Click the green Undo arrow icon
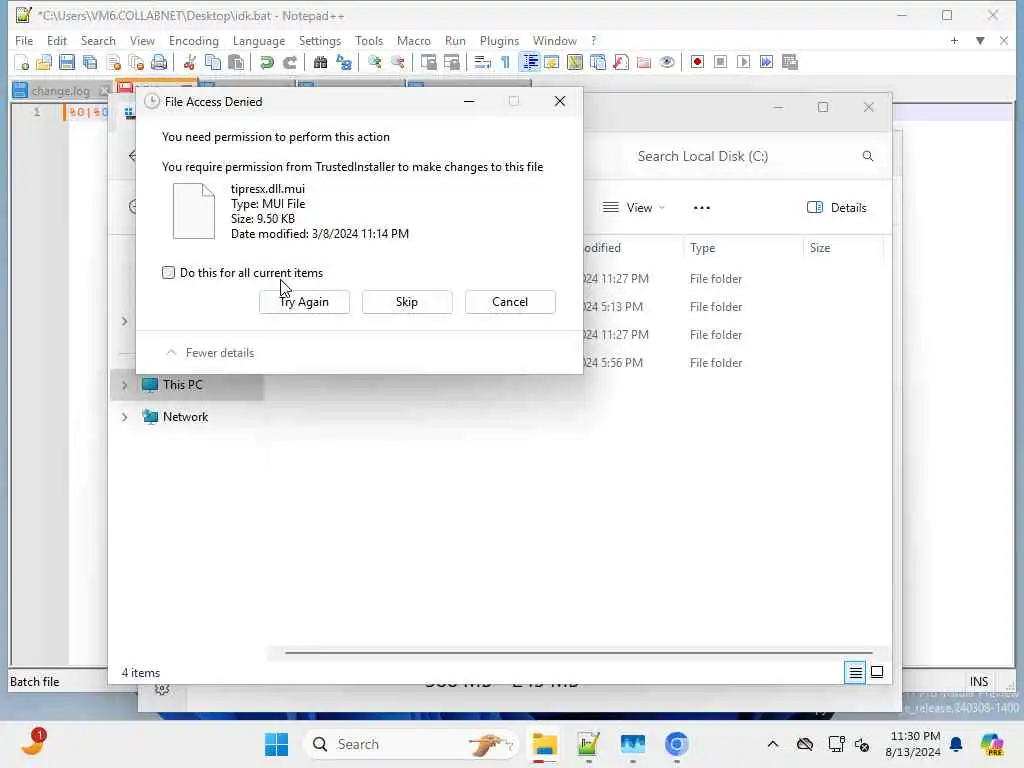1024x768 pixels. point(266,63)
